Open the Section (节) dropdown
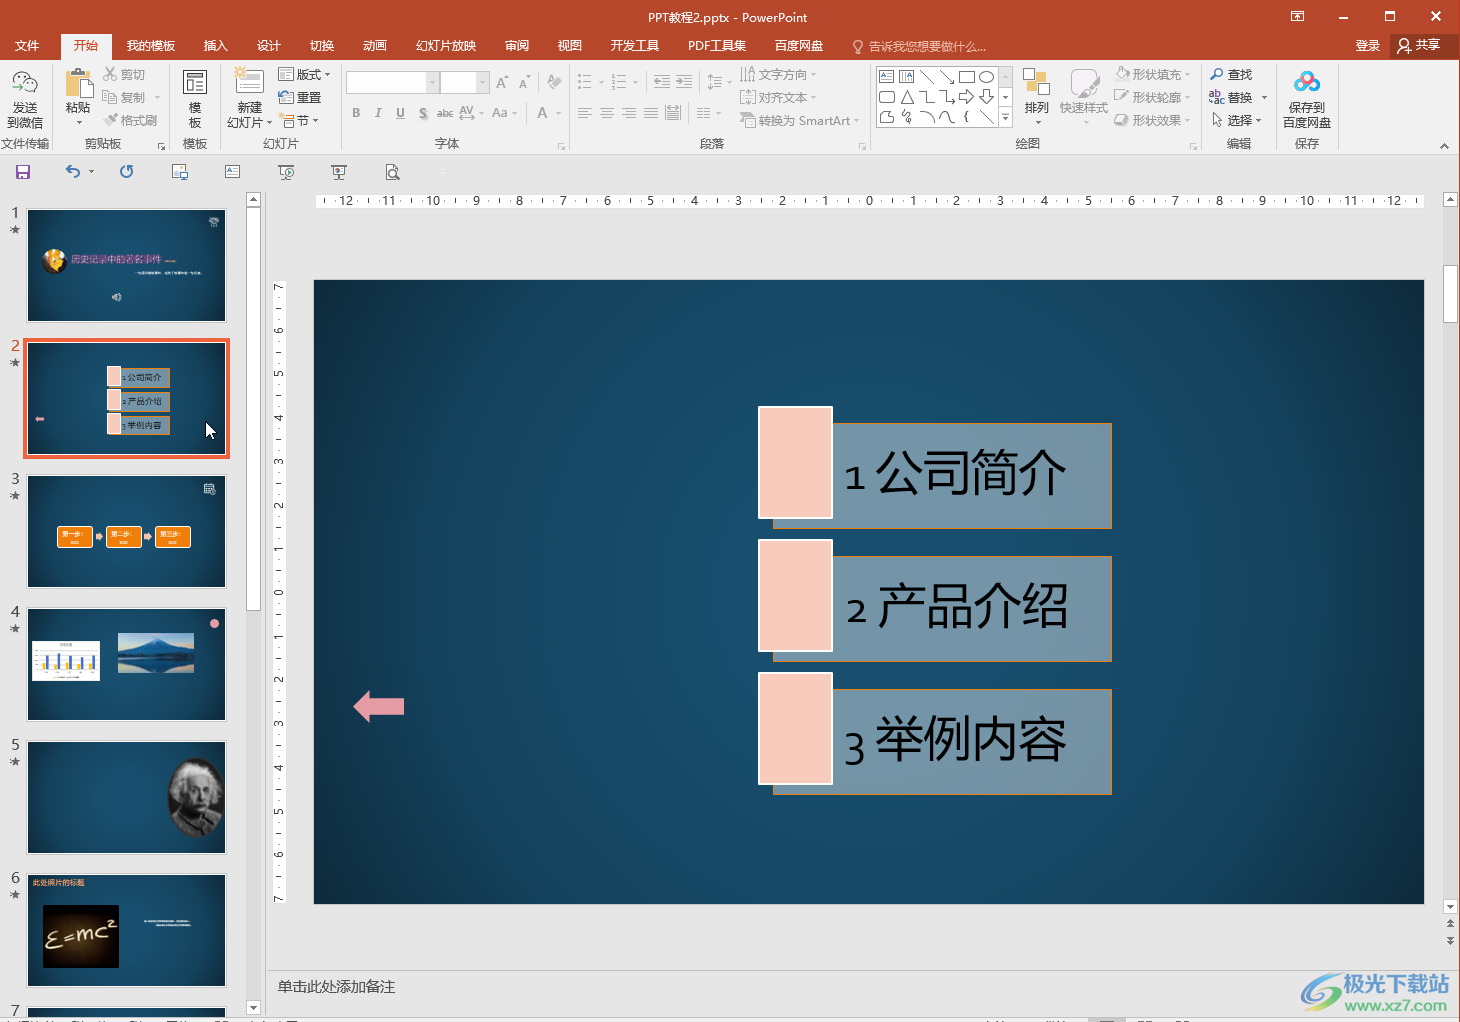The image size is (1460, 1022). point(299,120)
